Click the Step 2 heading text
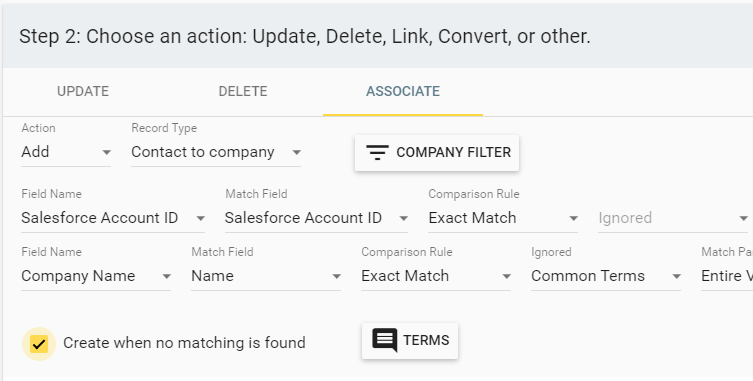 [304, 37]
